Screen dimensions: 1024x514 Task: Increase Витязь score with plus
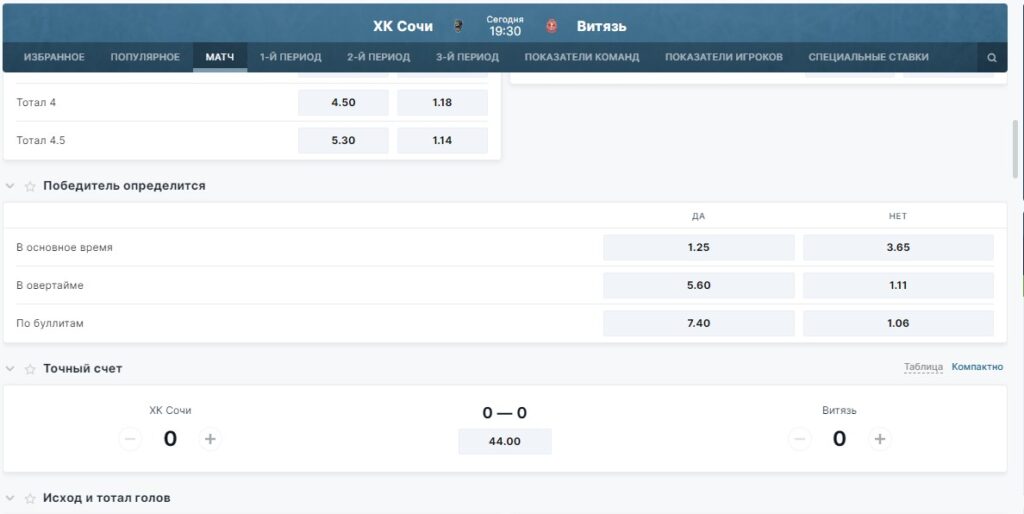click(x=880, y=439)
